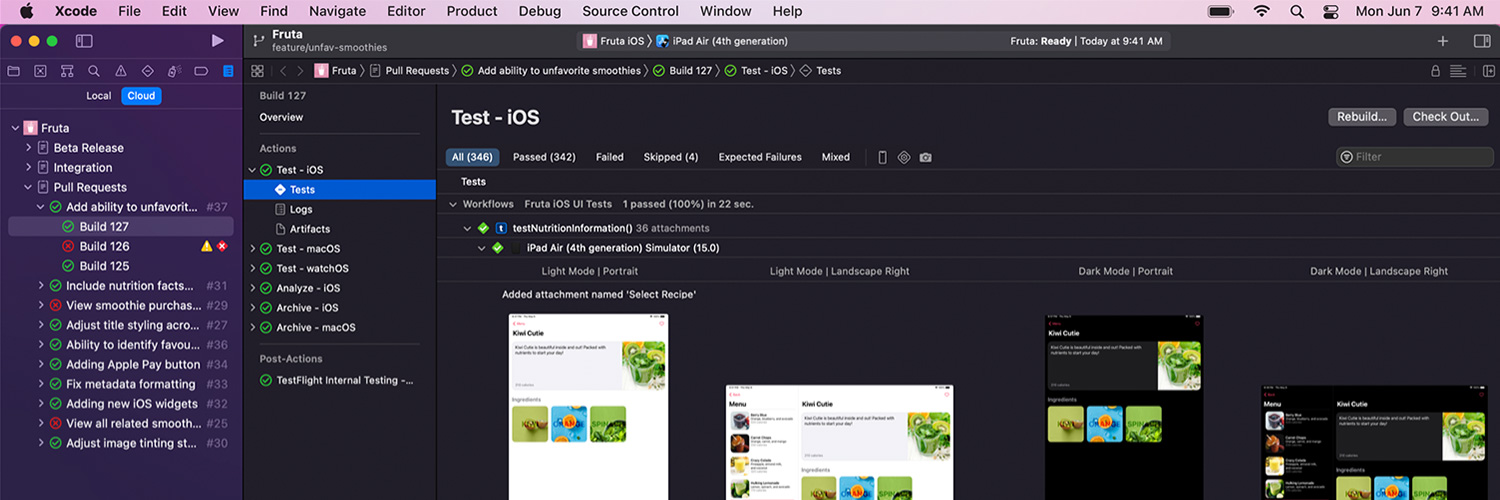Open the Report navigator icon
This screenshot has width=1500, height=500.
coord(228,71)
